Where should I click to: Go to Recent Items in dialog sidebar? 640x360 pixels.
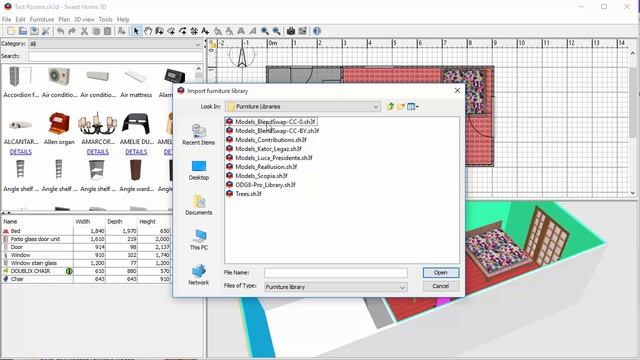coord(198,134)
